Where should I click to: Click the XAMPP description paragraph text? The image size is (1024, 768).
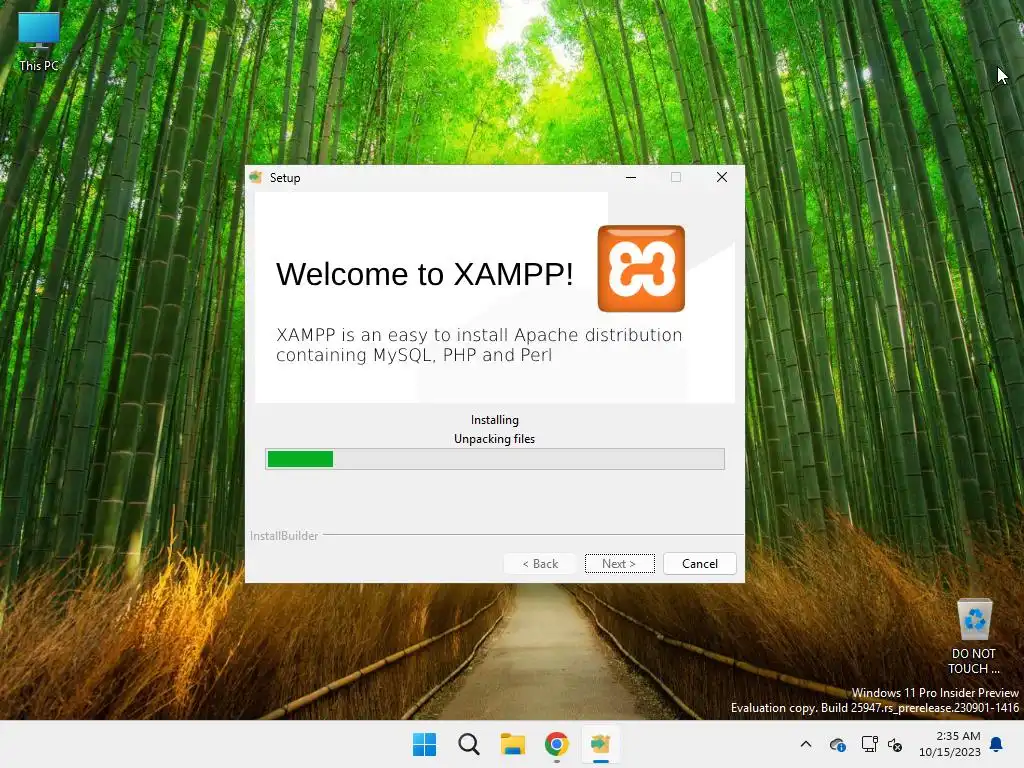(x=479, y=345)
